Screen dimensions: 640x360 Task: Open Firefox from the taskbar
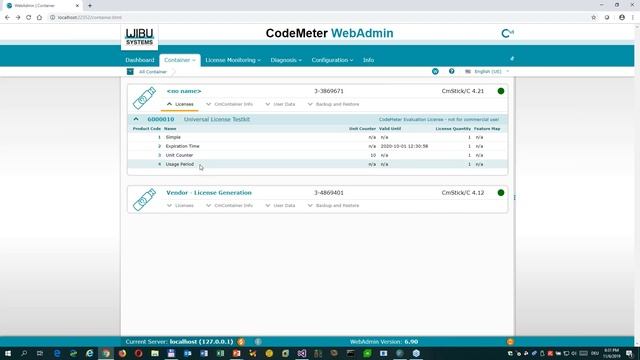122,353
